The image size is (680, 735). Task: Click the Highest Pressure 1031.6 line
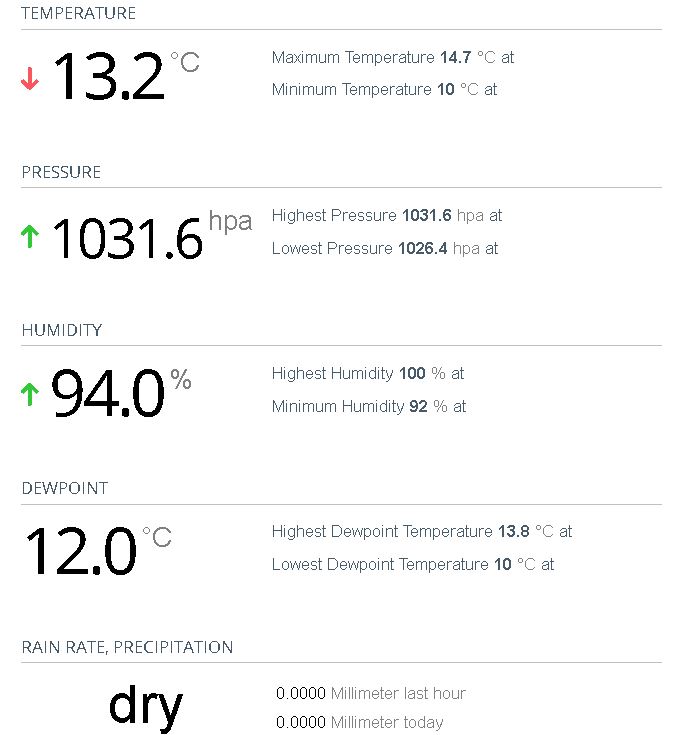pyautogui.click(x=386, y=215)
